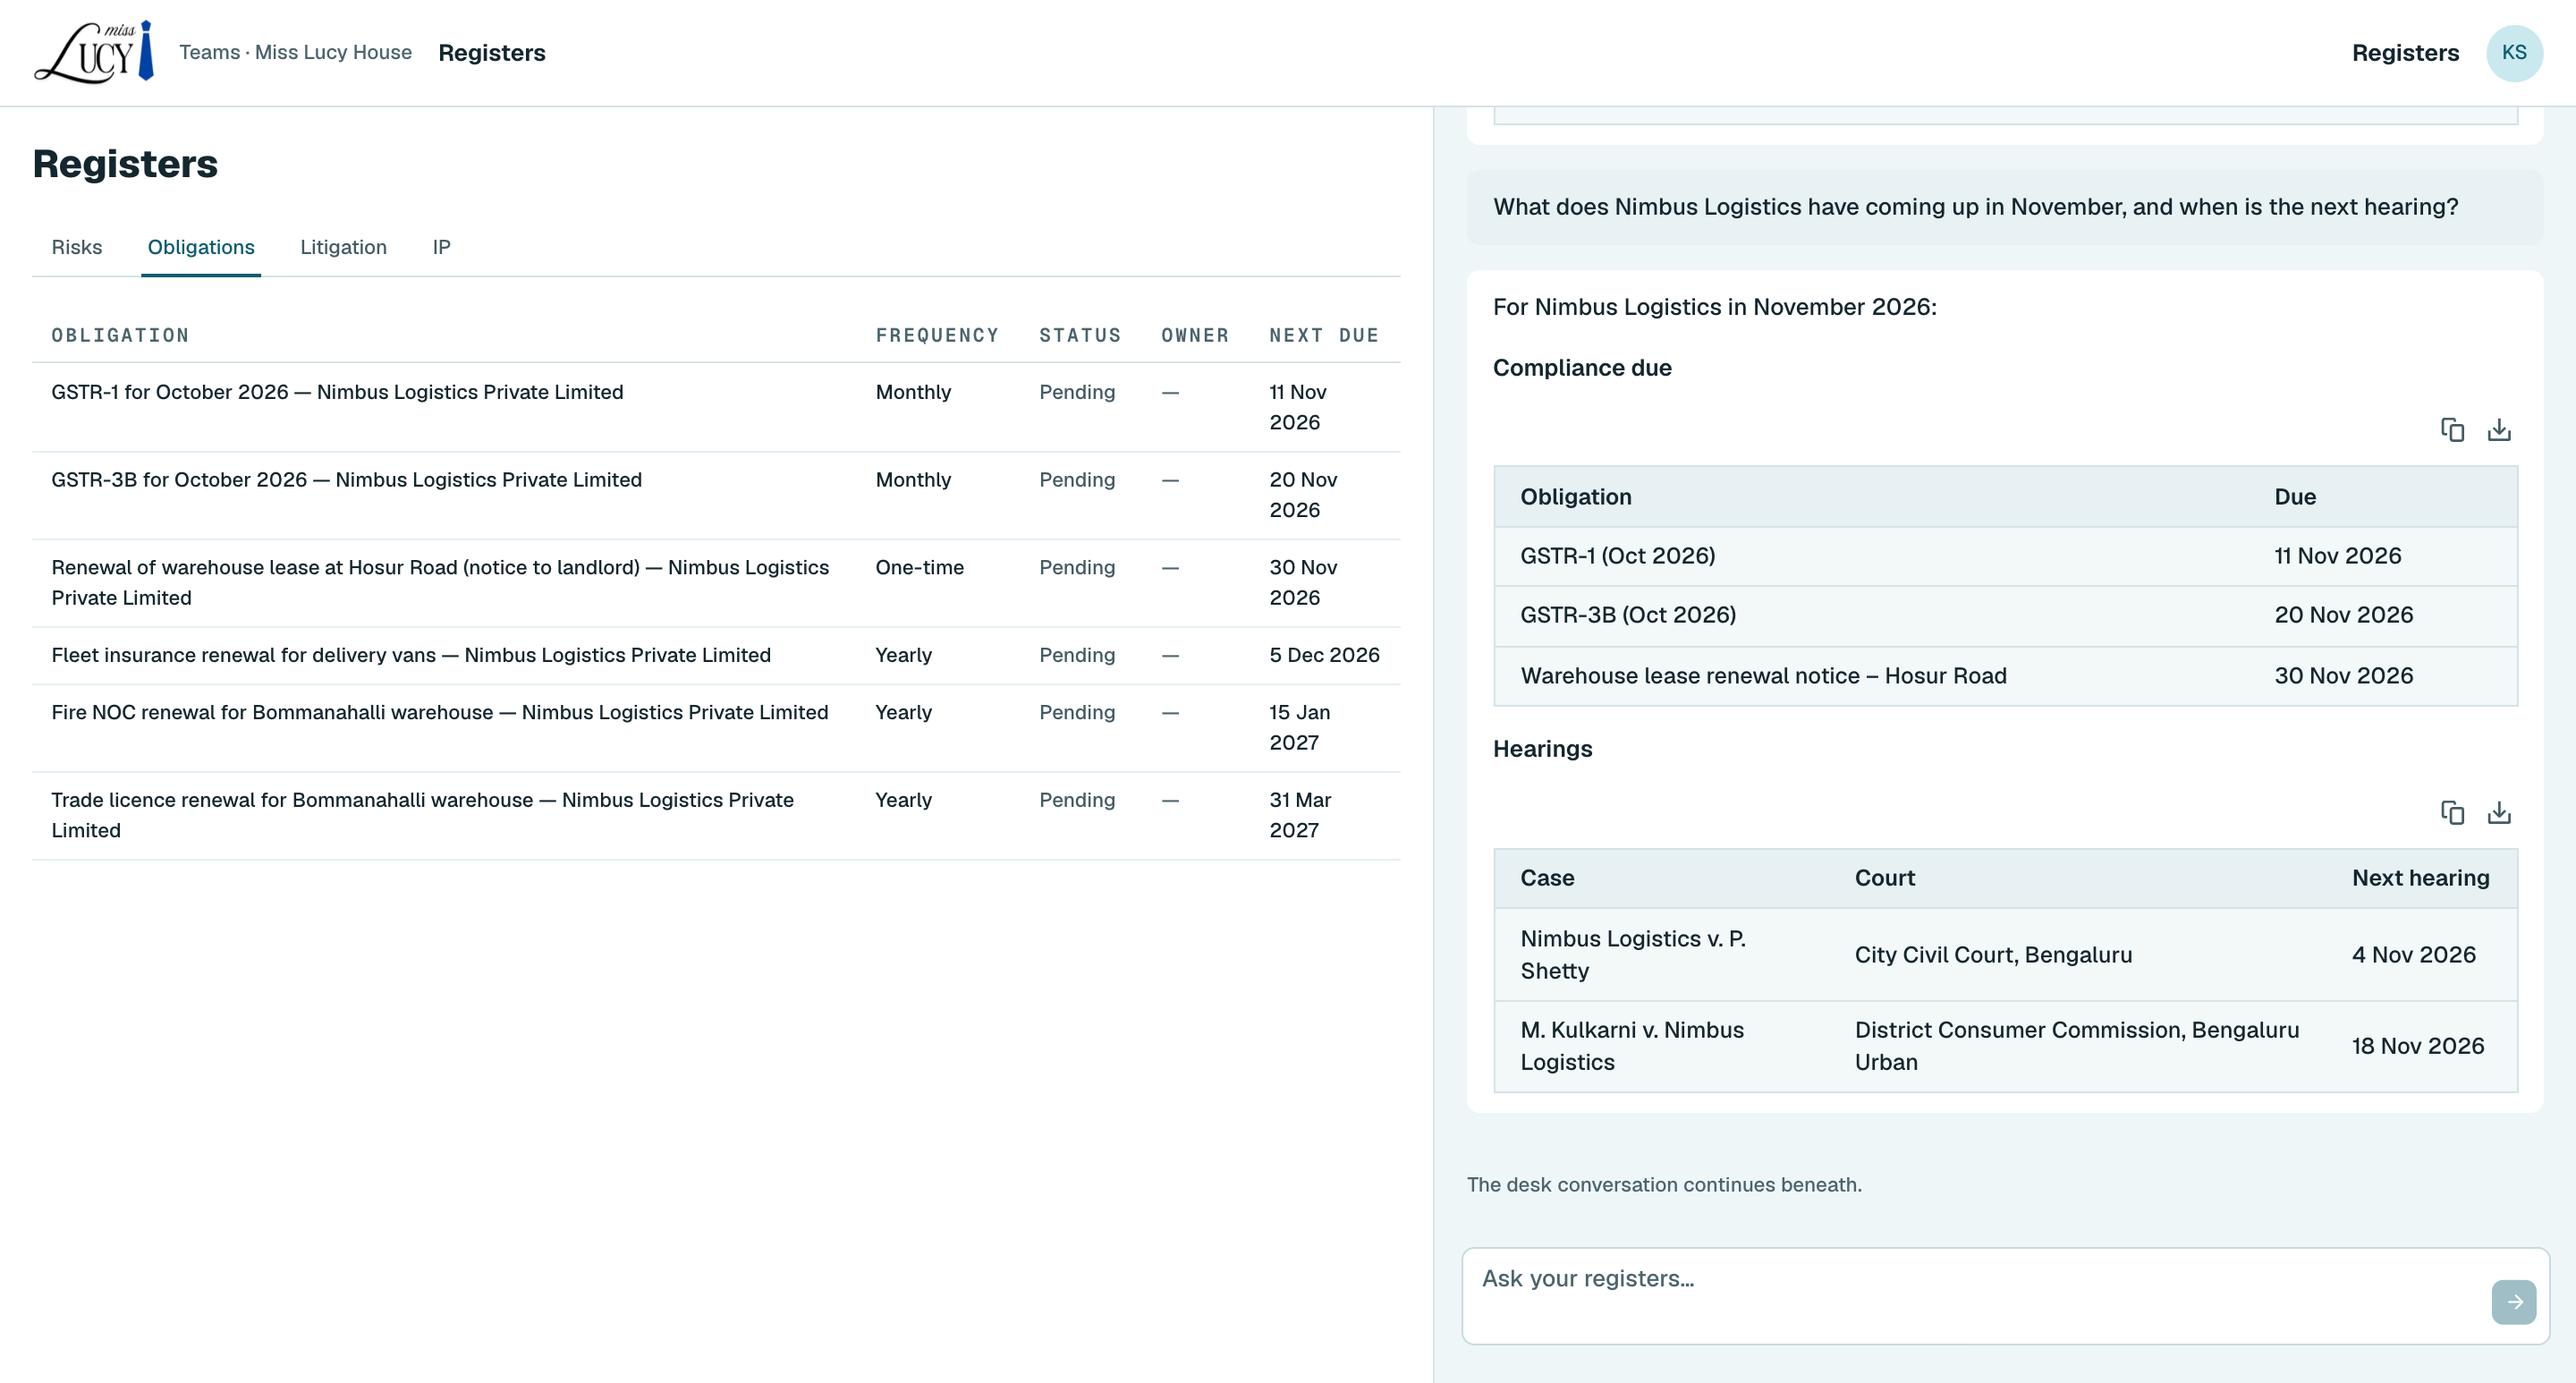Click the Miss Lucy logo
The width and height of the screenshot is (2576, 1383).
[94, 52]
